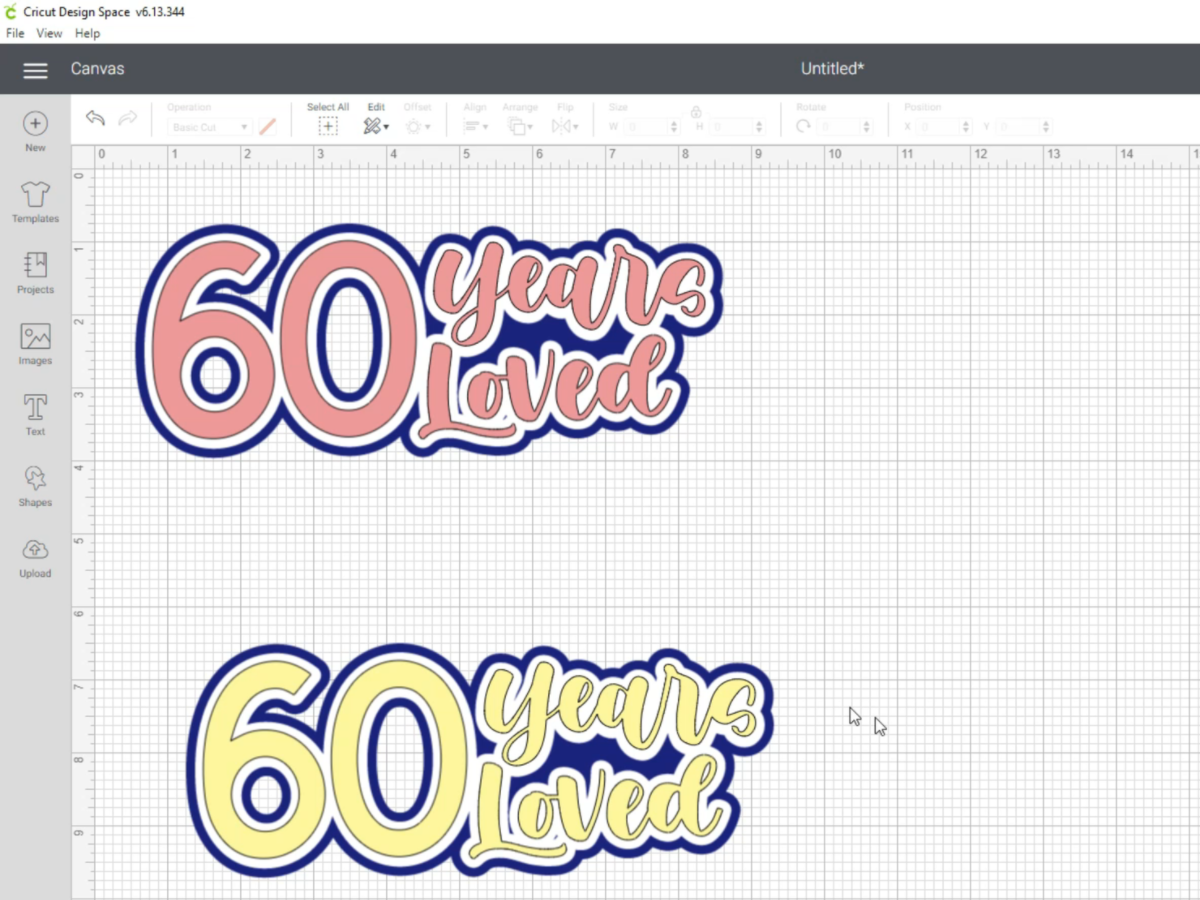This screenshot has width=1200, height=900.
Task: Open the Help menu
Action: [88, 33]
